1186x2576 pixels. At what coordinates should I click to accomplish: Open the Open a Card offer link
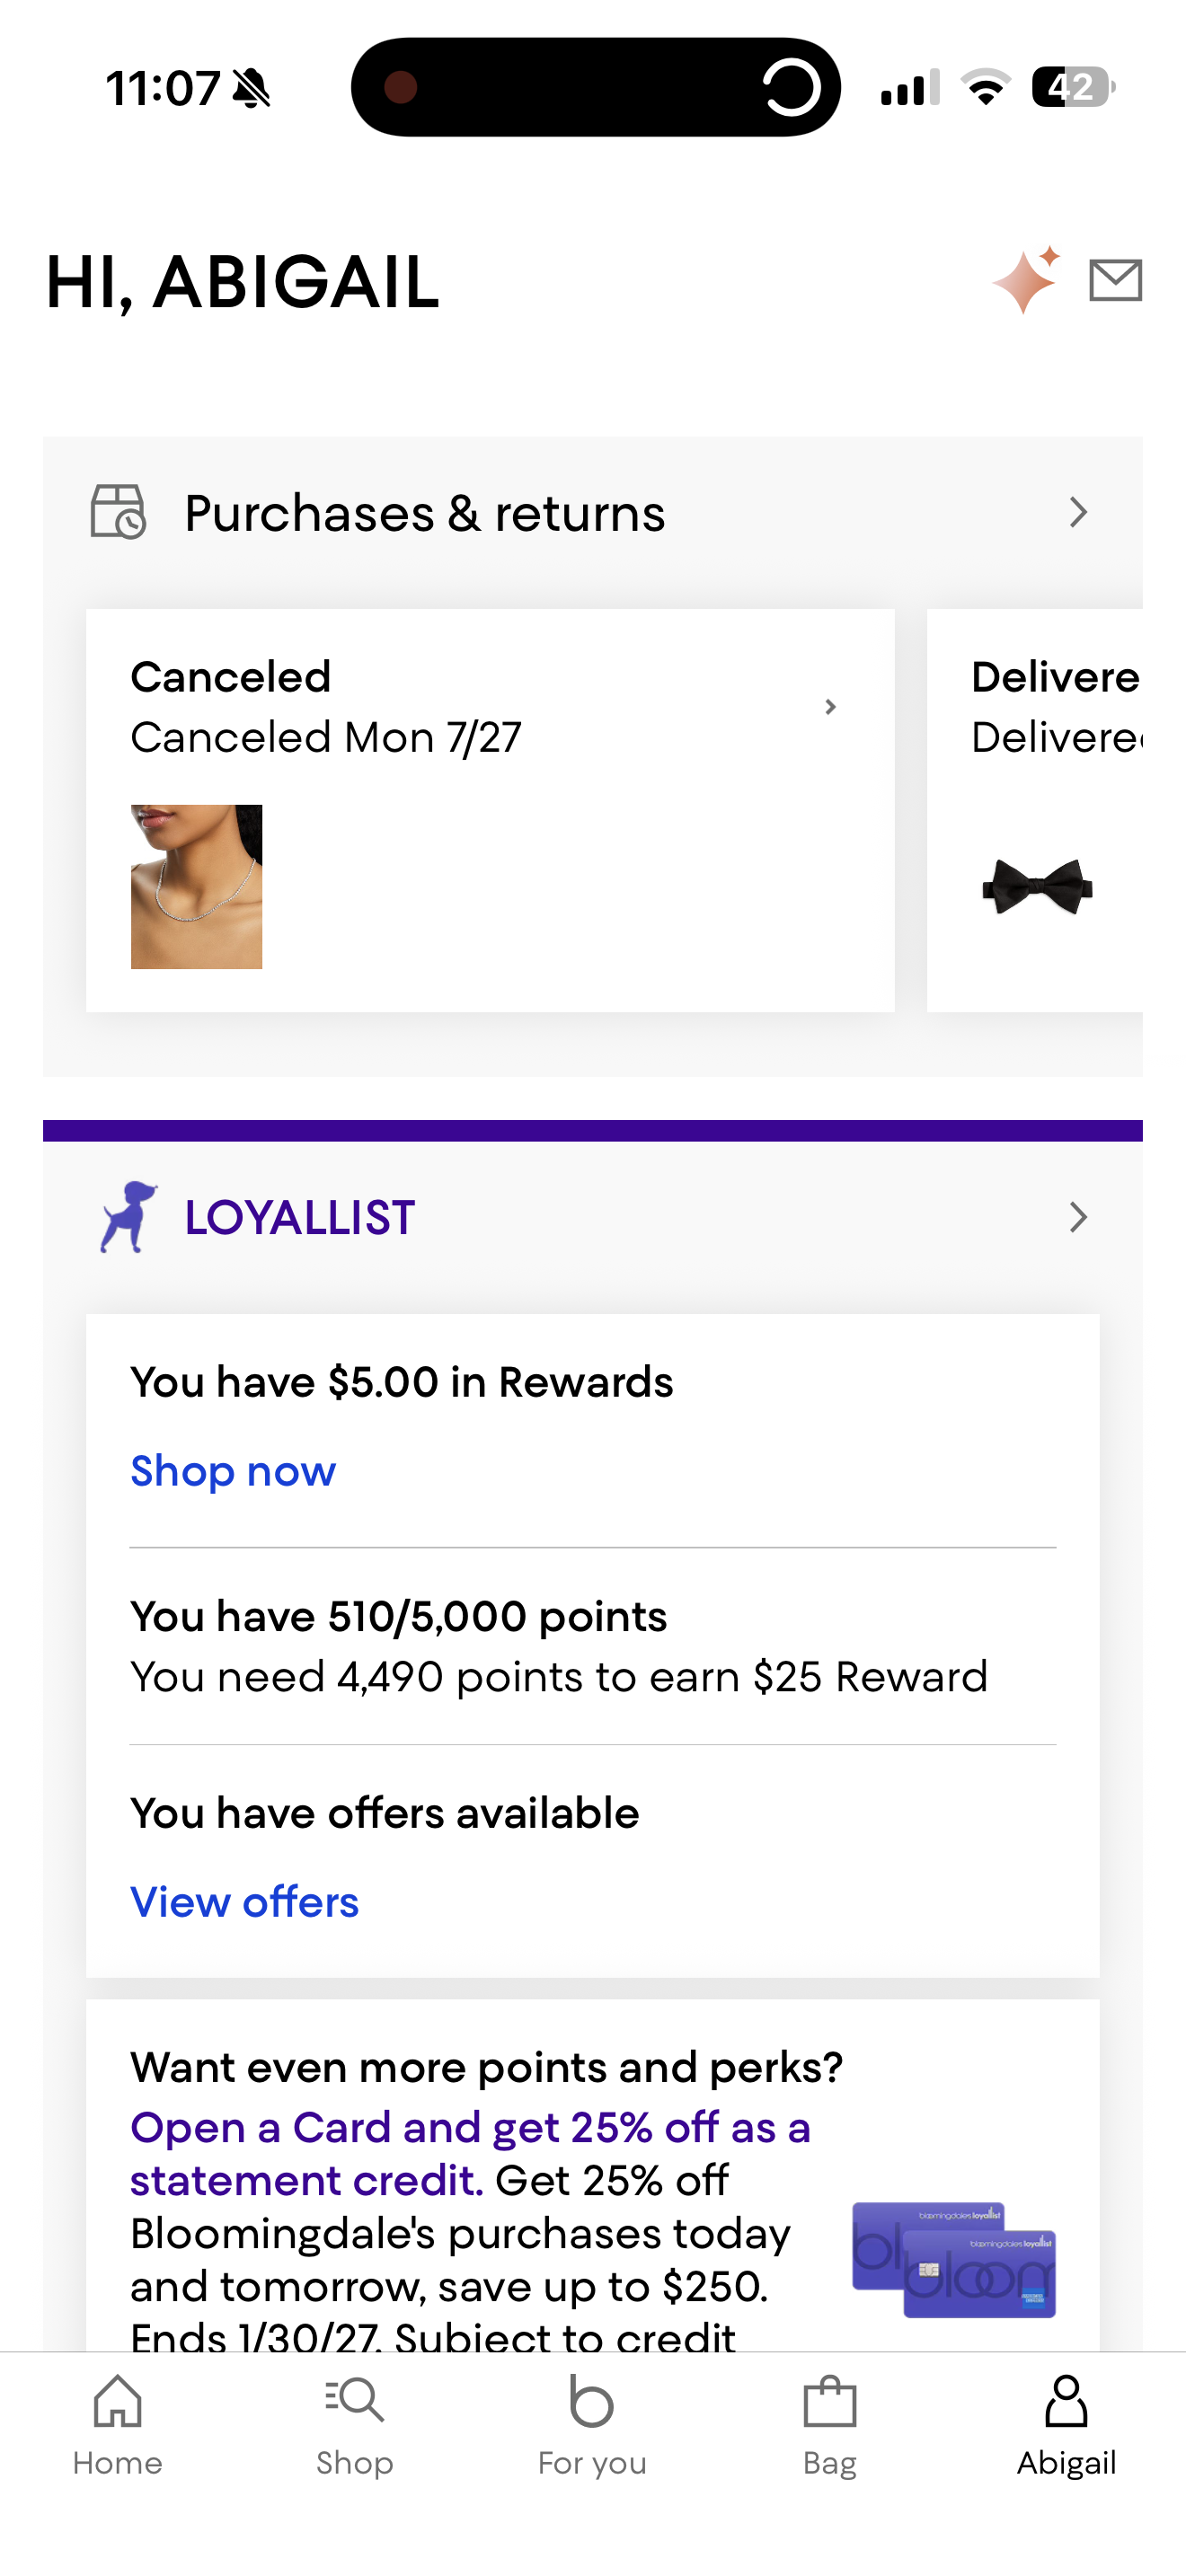point(470,2153)
